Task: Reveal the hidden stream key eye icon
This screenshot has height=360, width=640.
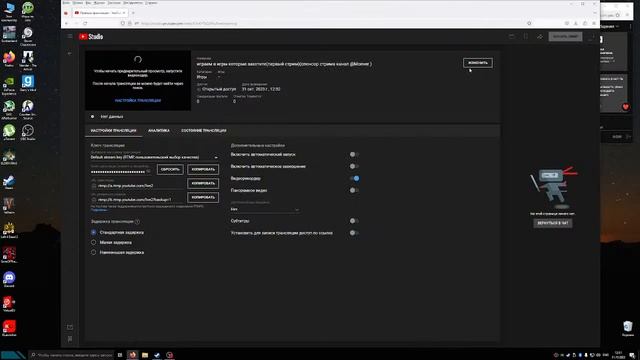Action: (149, 171)
